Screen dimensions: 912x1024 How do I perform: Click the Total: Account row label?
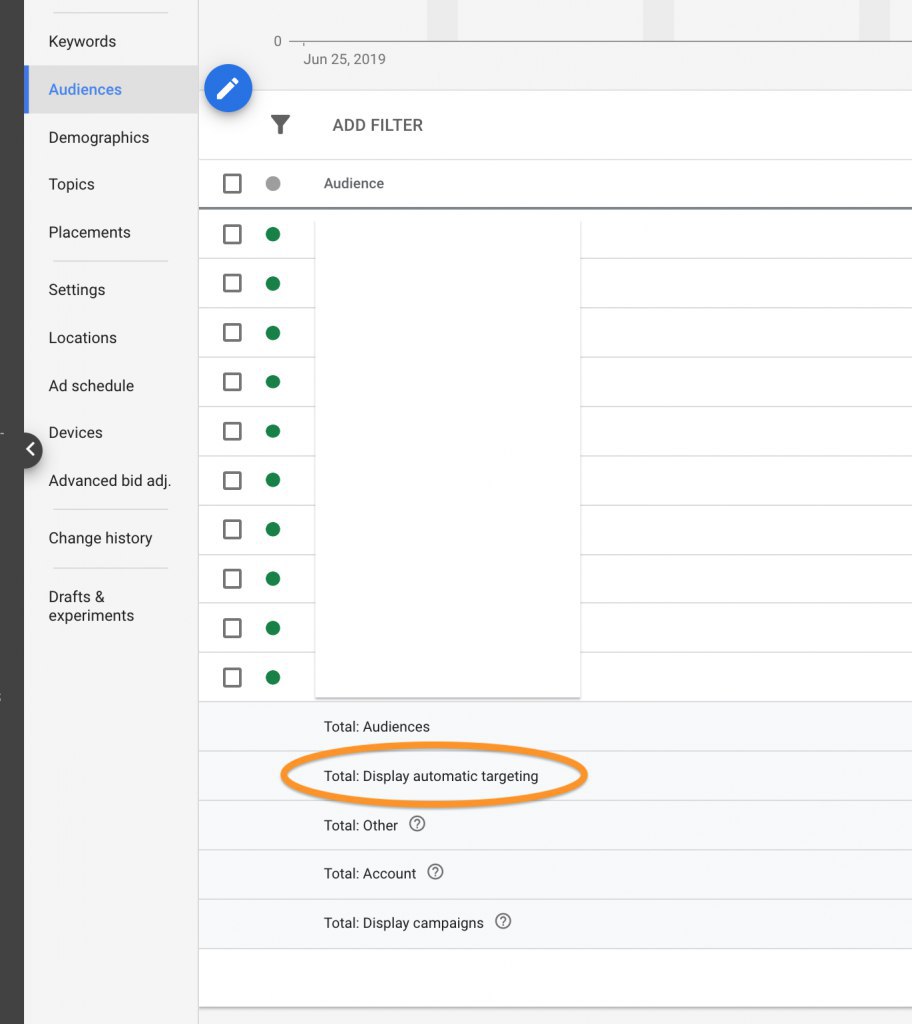point(370,874)
